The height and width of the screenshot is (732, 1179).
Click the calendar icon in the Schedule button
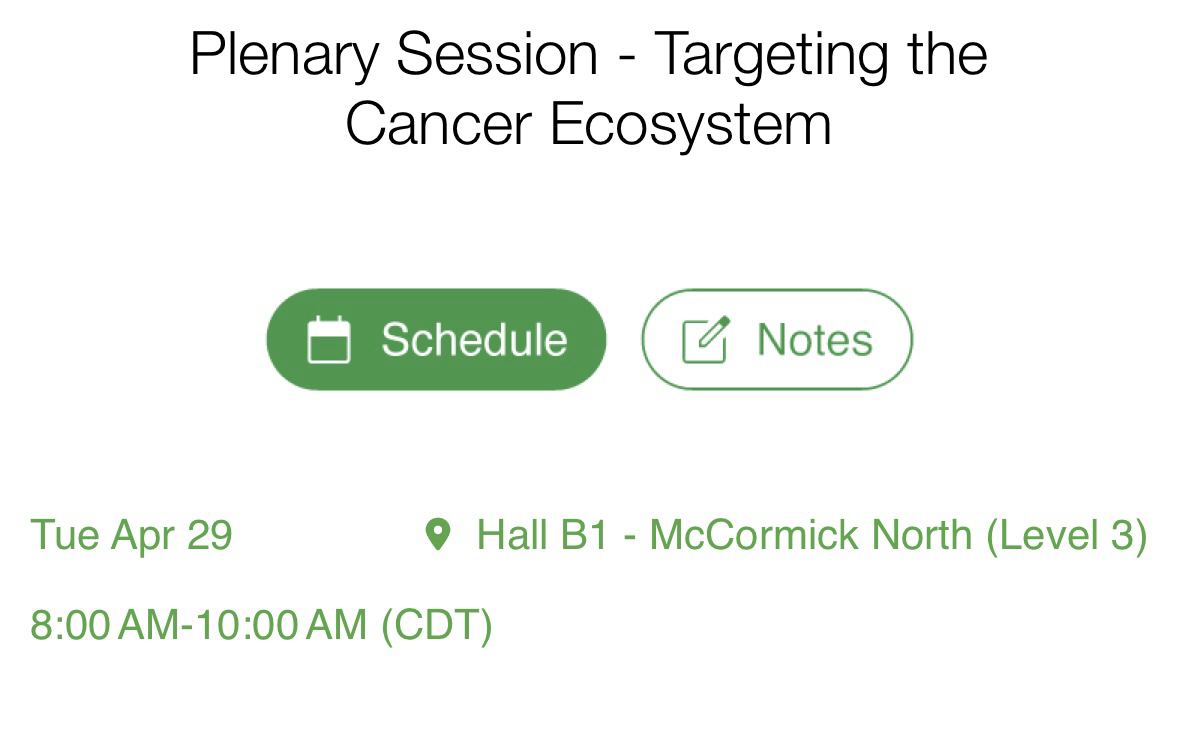[328, 340]
